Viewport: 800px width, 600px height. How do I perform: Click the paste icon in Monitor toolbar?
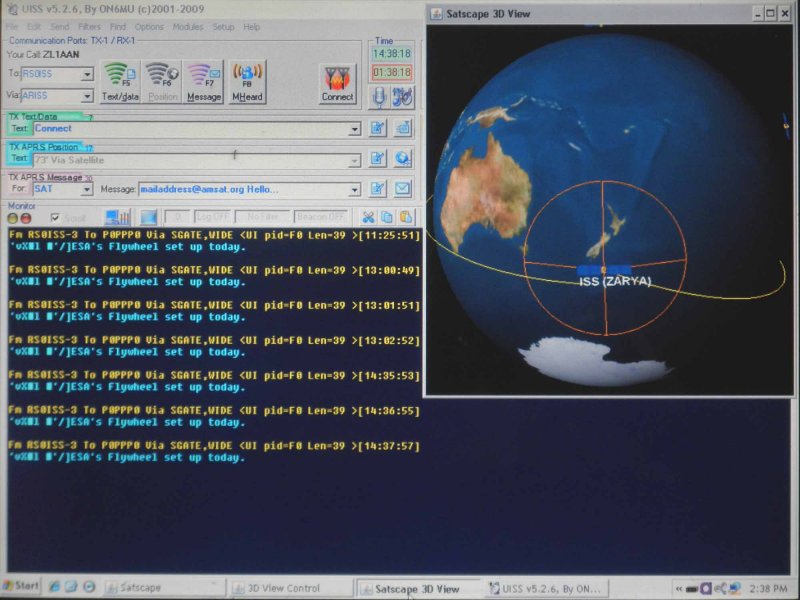click(406, 217)
